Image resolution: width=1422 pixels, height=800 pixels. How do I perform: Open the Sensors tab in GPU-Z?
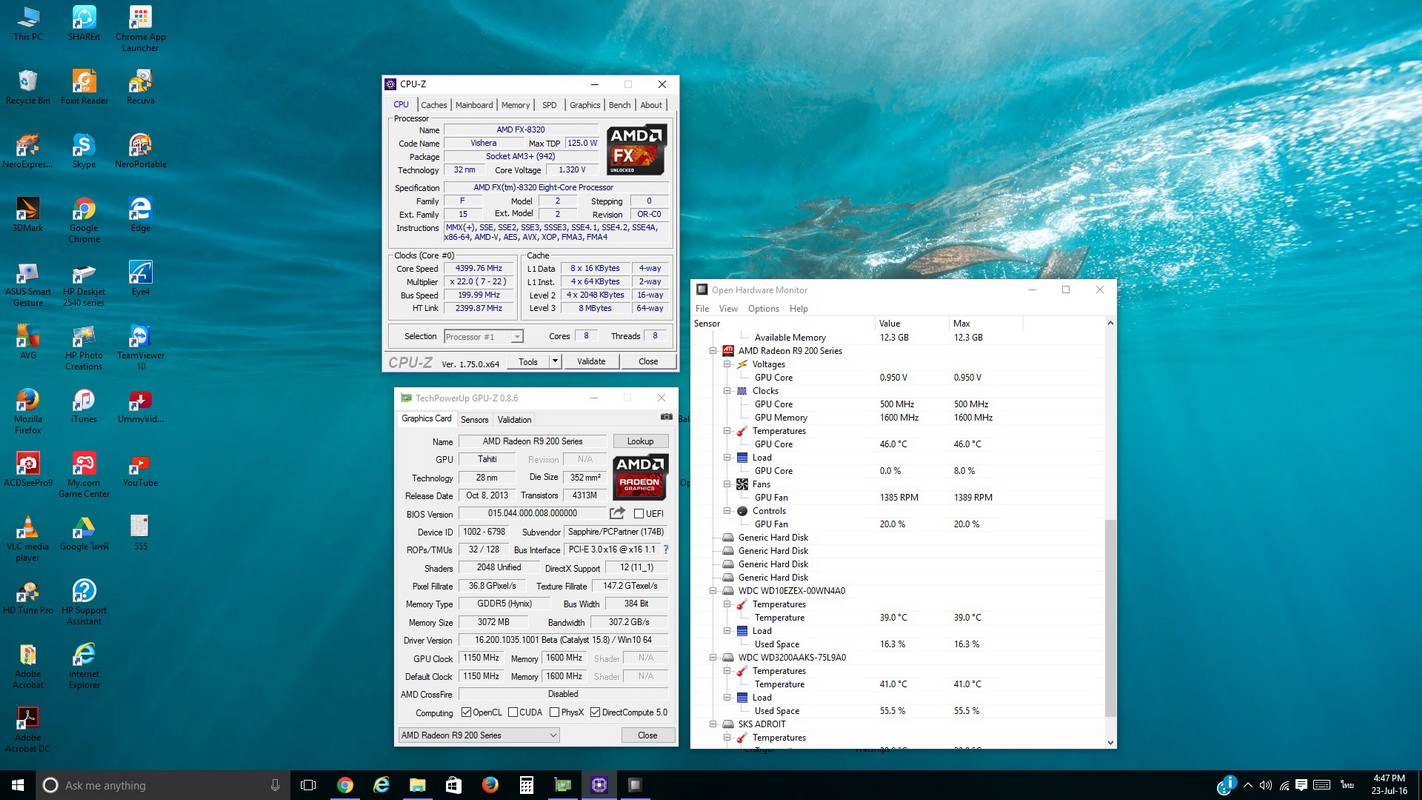pos(474,420)
